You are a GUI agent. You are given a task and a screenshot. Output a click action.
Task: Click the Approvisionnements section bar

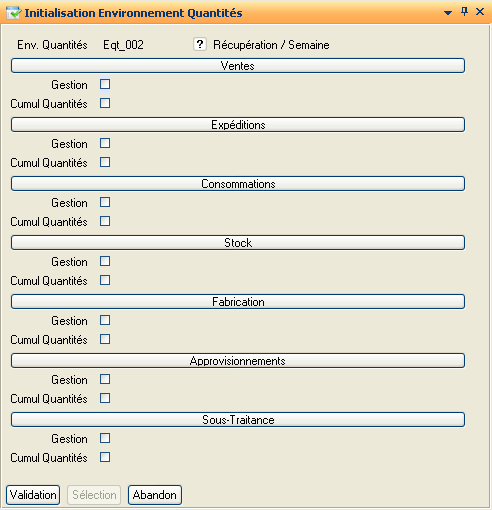(x=238, y=361)
